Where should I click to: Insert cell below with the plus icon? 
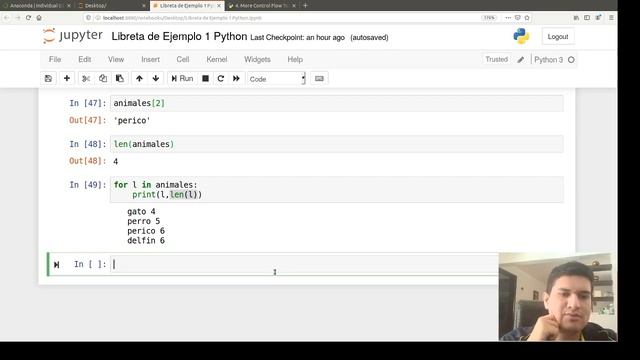tap(67, 78)
